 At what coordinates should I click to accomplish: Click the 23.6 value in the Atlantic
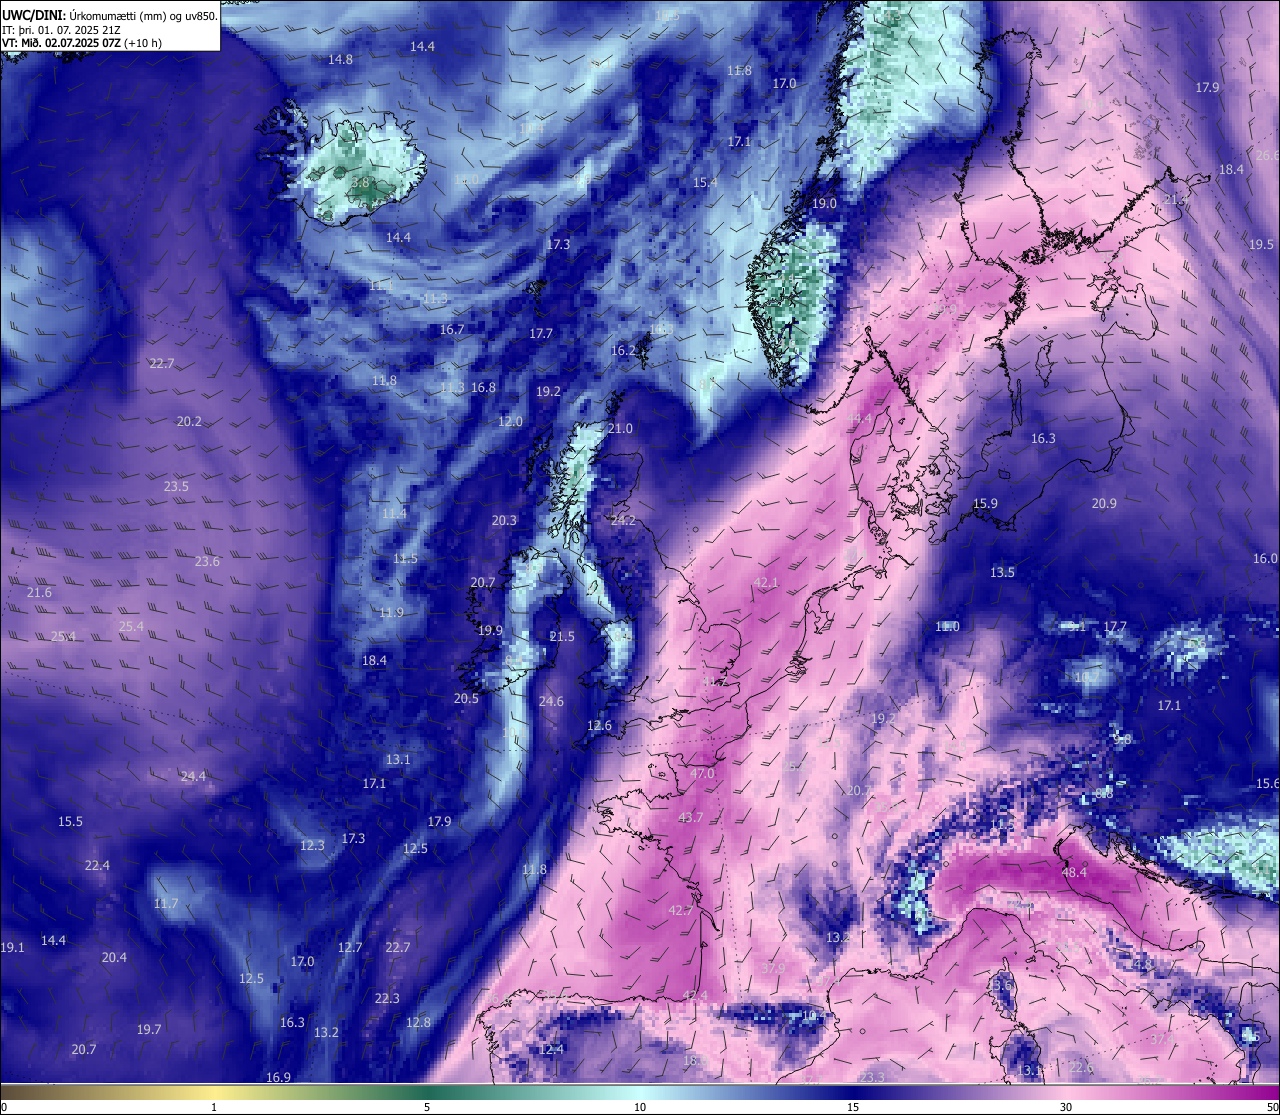pyautogui.click(x=207, y=562)
